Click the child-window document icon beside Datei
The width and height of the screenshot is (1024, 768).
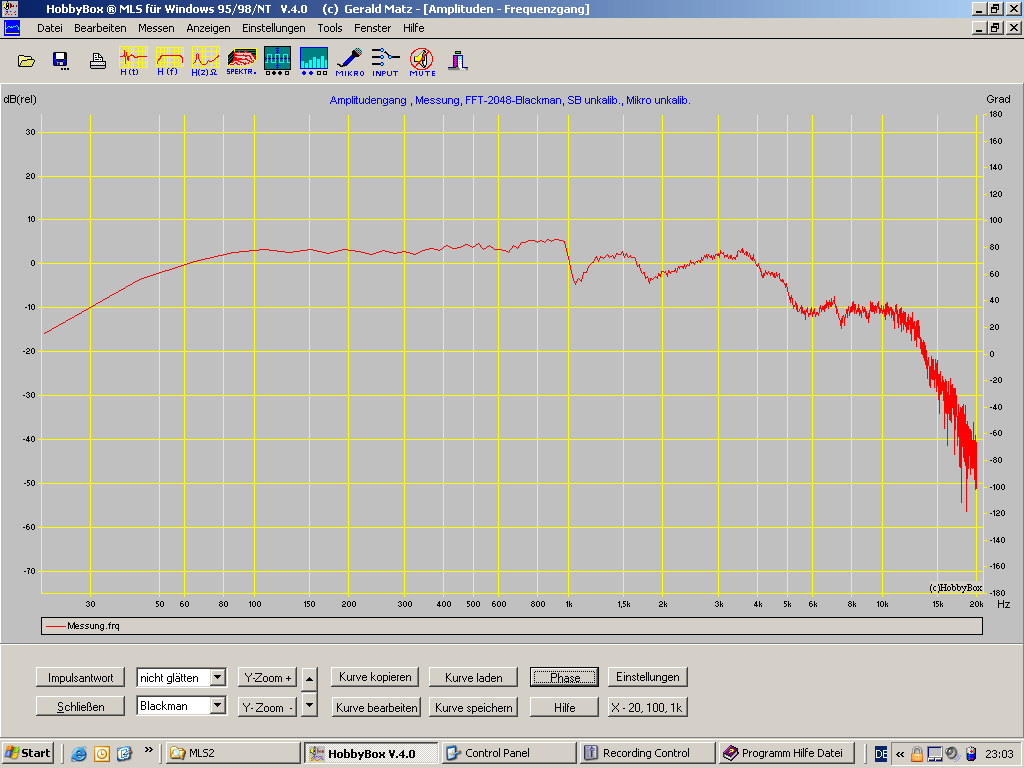tap(12, 28)
